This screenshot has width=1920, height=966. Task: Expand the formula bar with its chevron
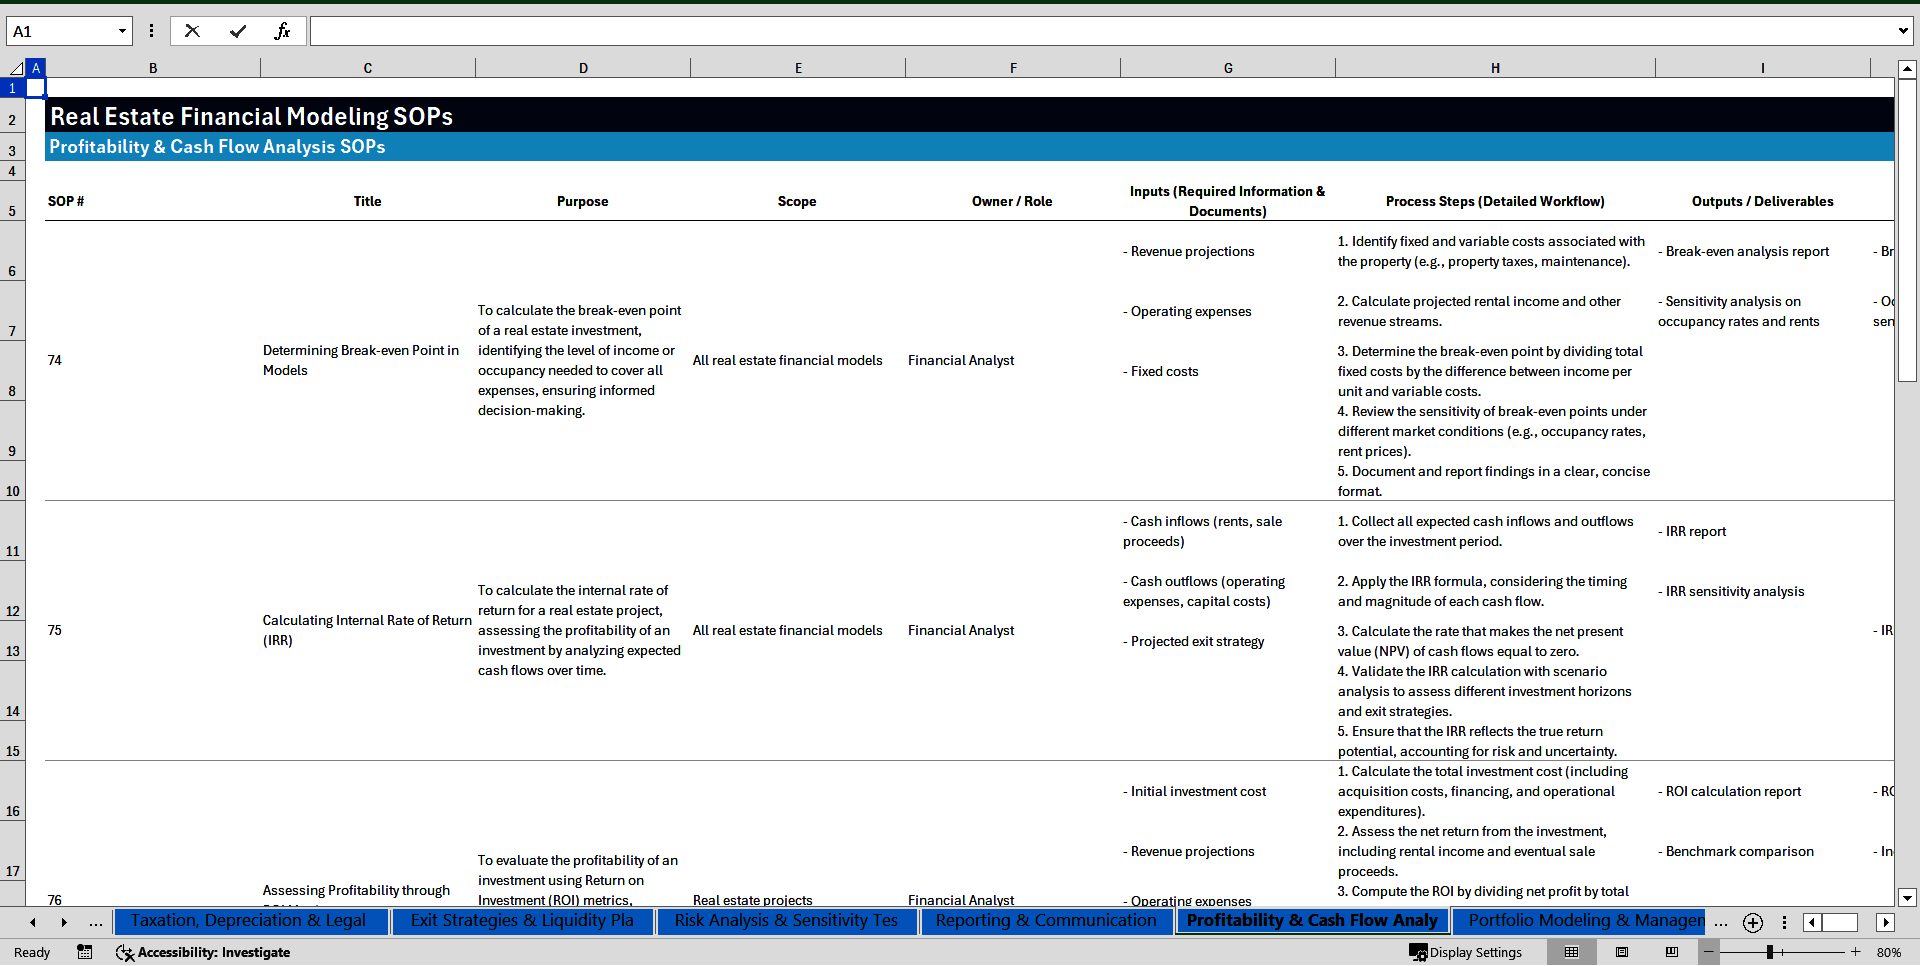coord(1904,31)
